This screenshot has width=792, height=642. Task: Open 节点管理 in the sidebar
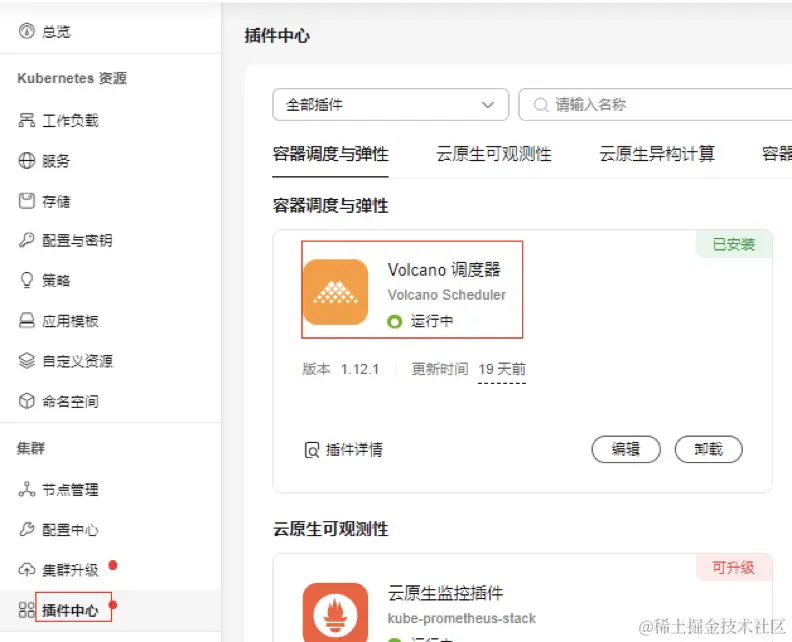click(70, 489)
